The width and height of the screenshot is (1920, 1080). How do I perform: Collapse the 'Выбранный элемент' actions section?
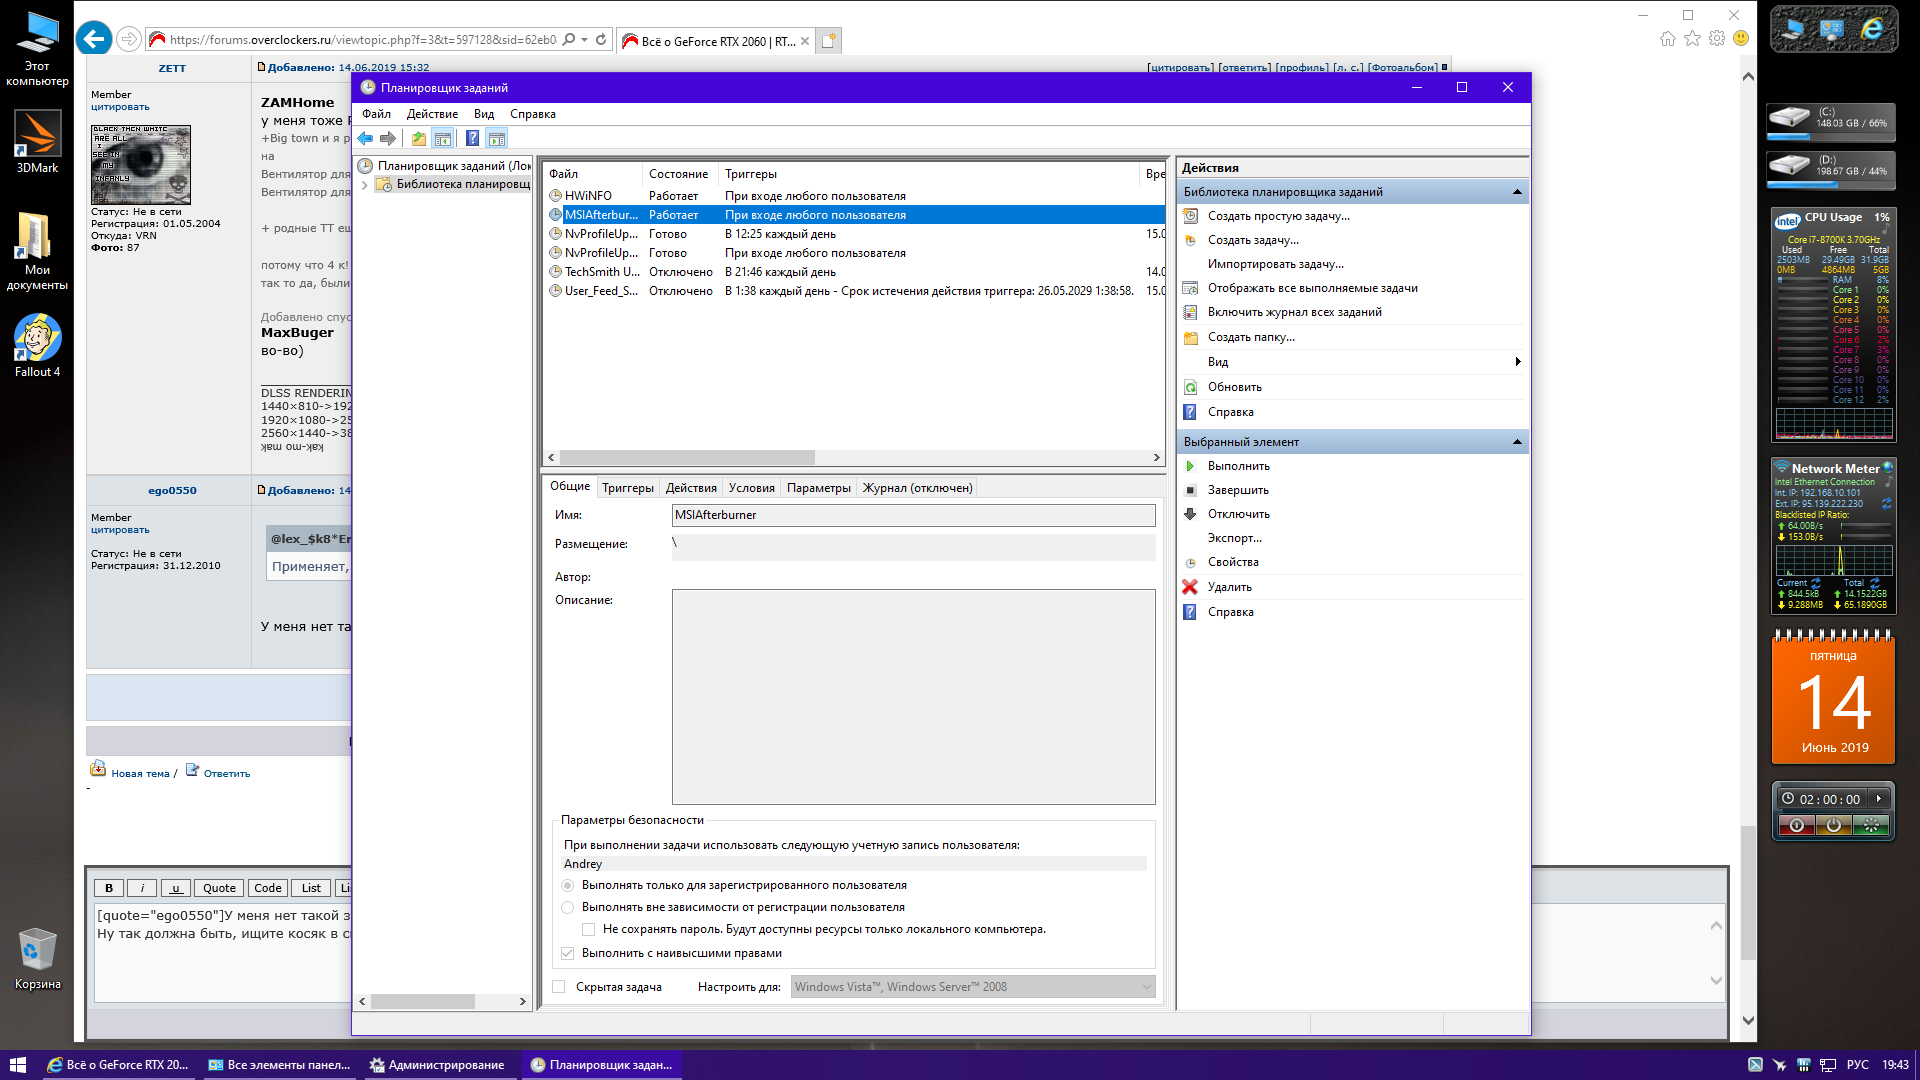point(1516,442)
